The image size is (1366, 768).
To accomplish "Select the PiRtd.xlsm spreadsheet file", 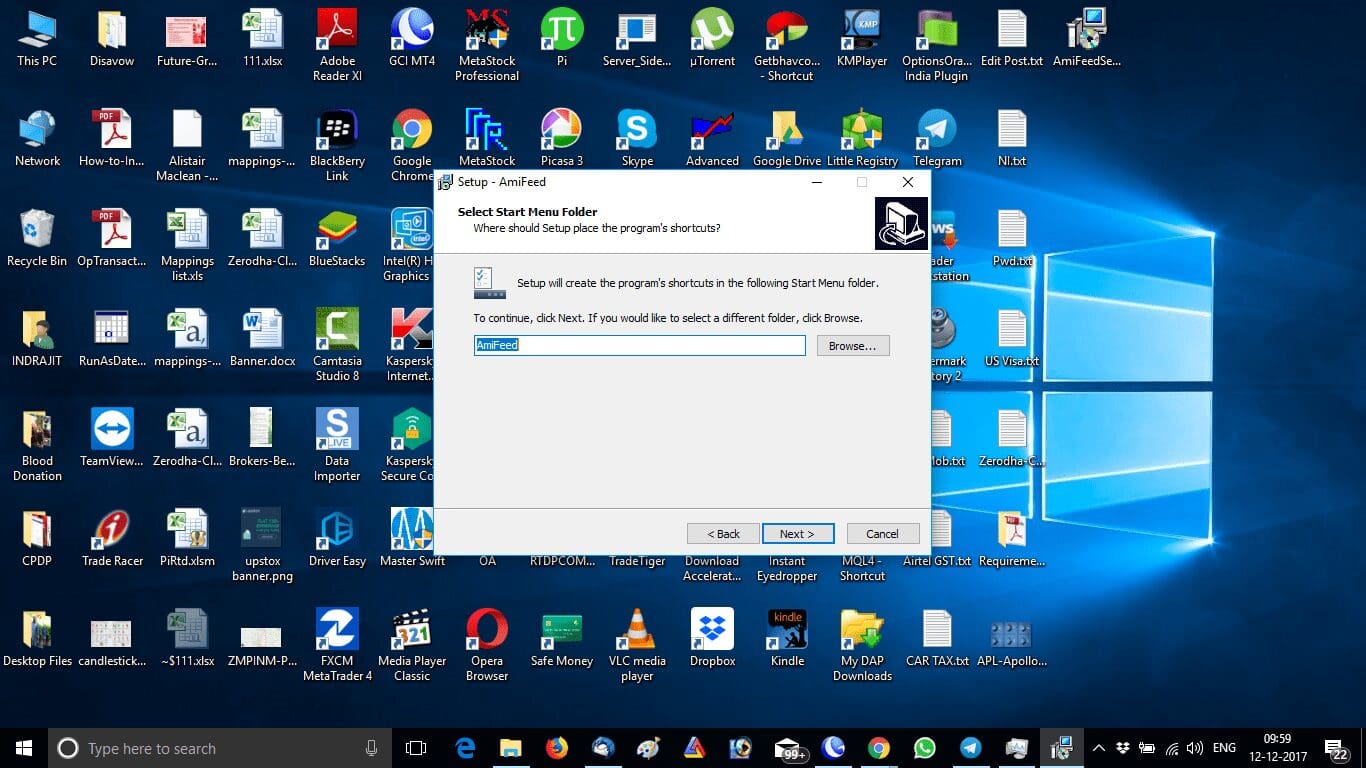I will [x=187, y=537].
